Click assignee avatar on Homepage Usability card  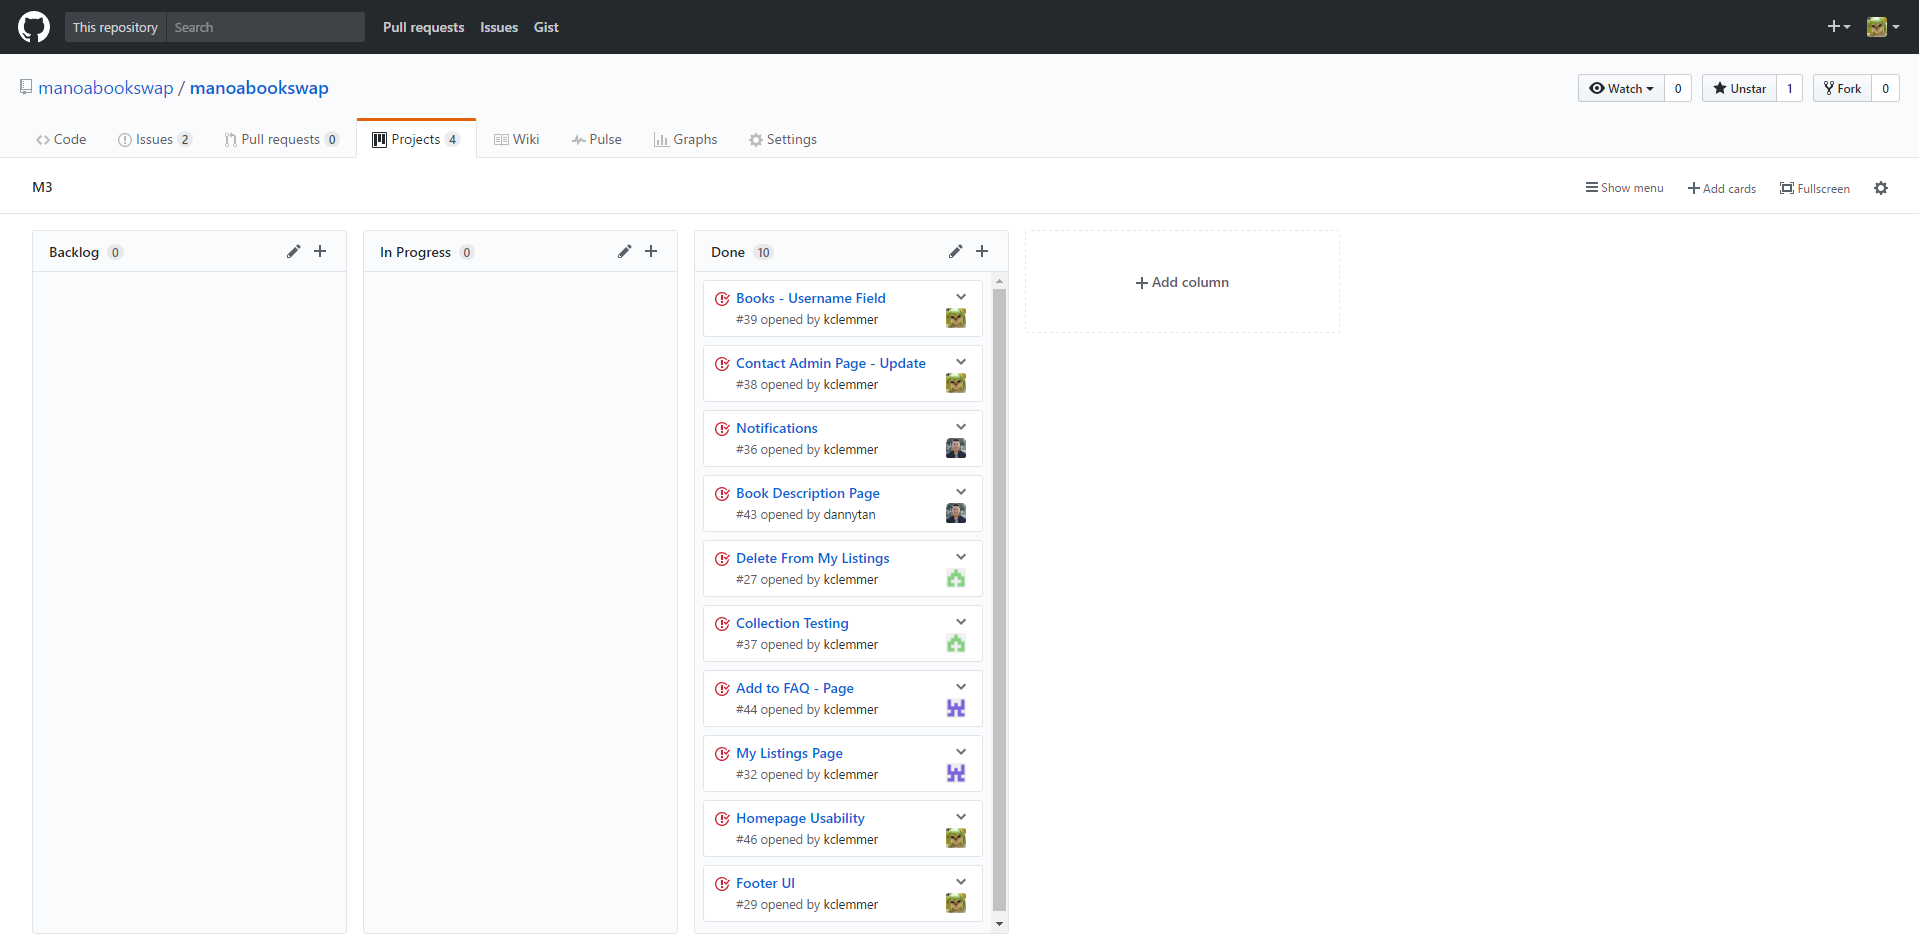[x=956, y=838]
